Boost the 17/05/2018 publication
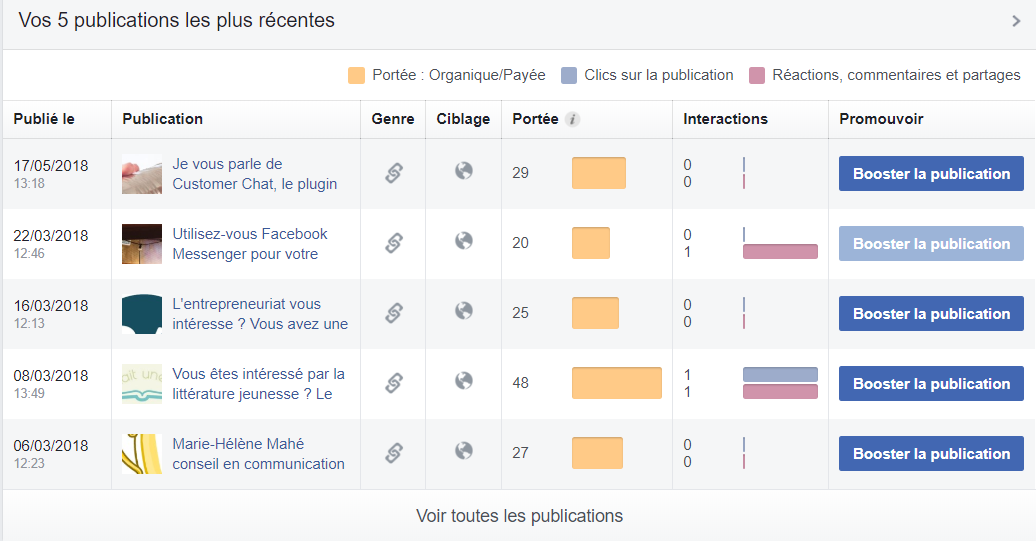Screen dimensions: 1036x541 tap(931, 174)
